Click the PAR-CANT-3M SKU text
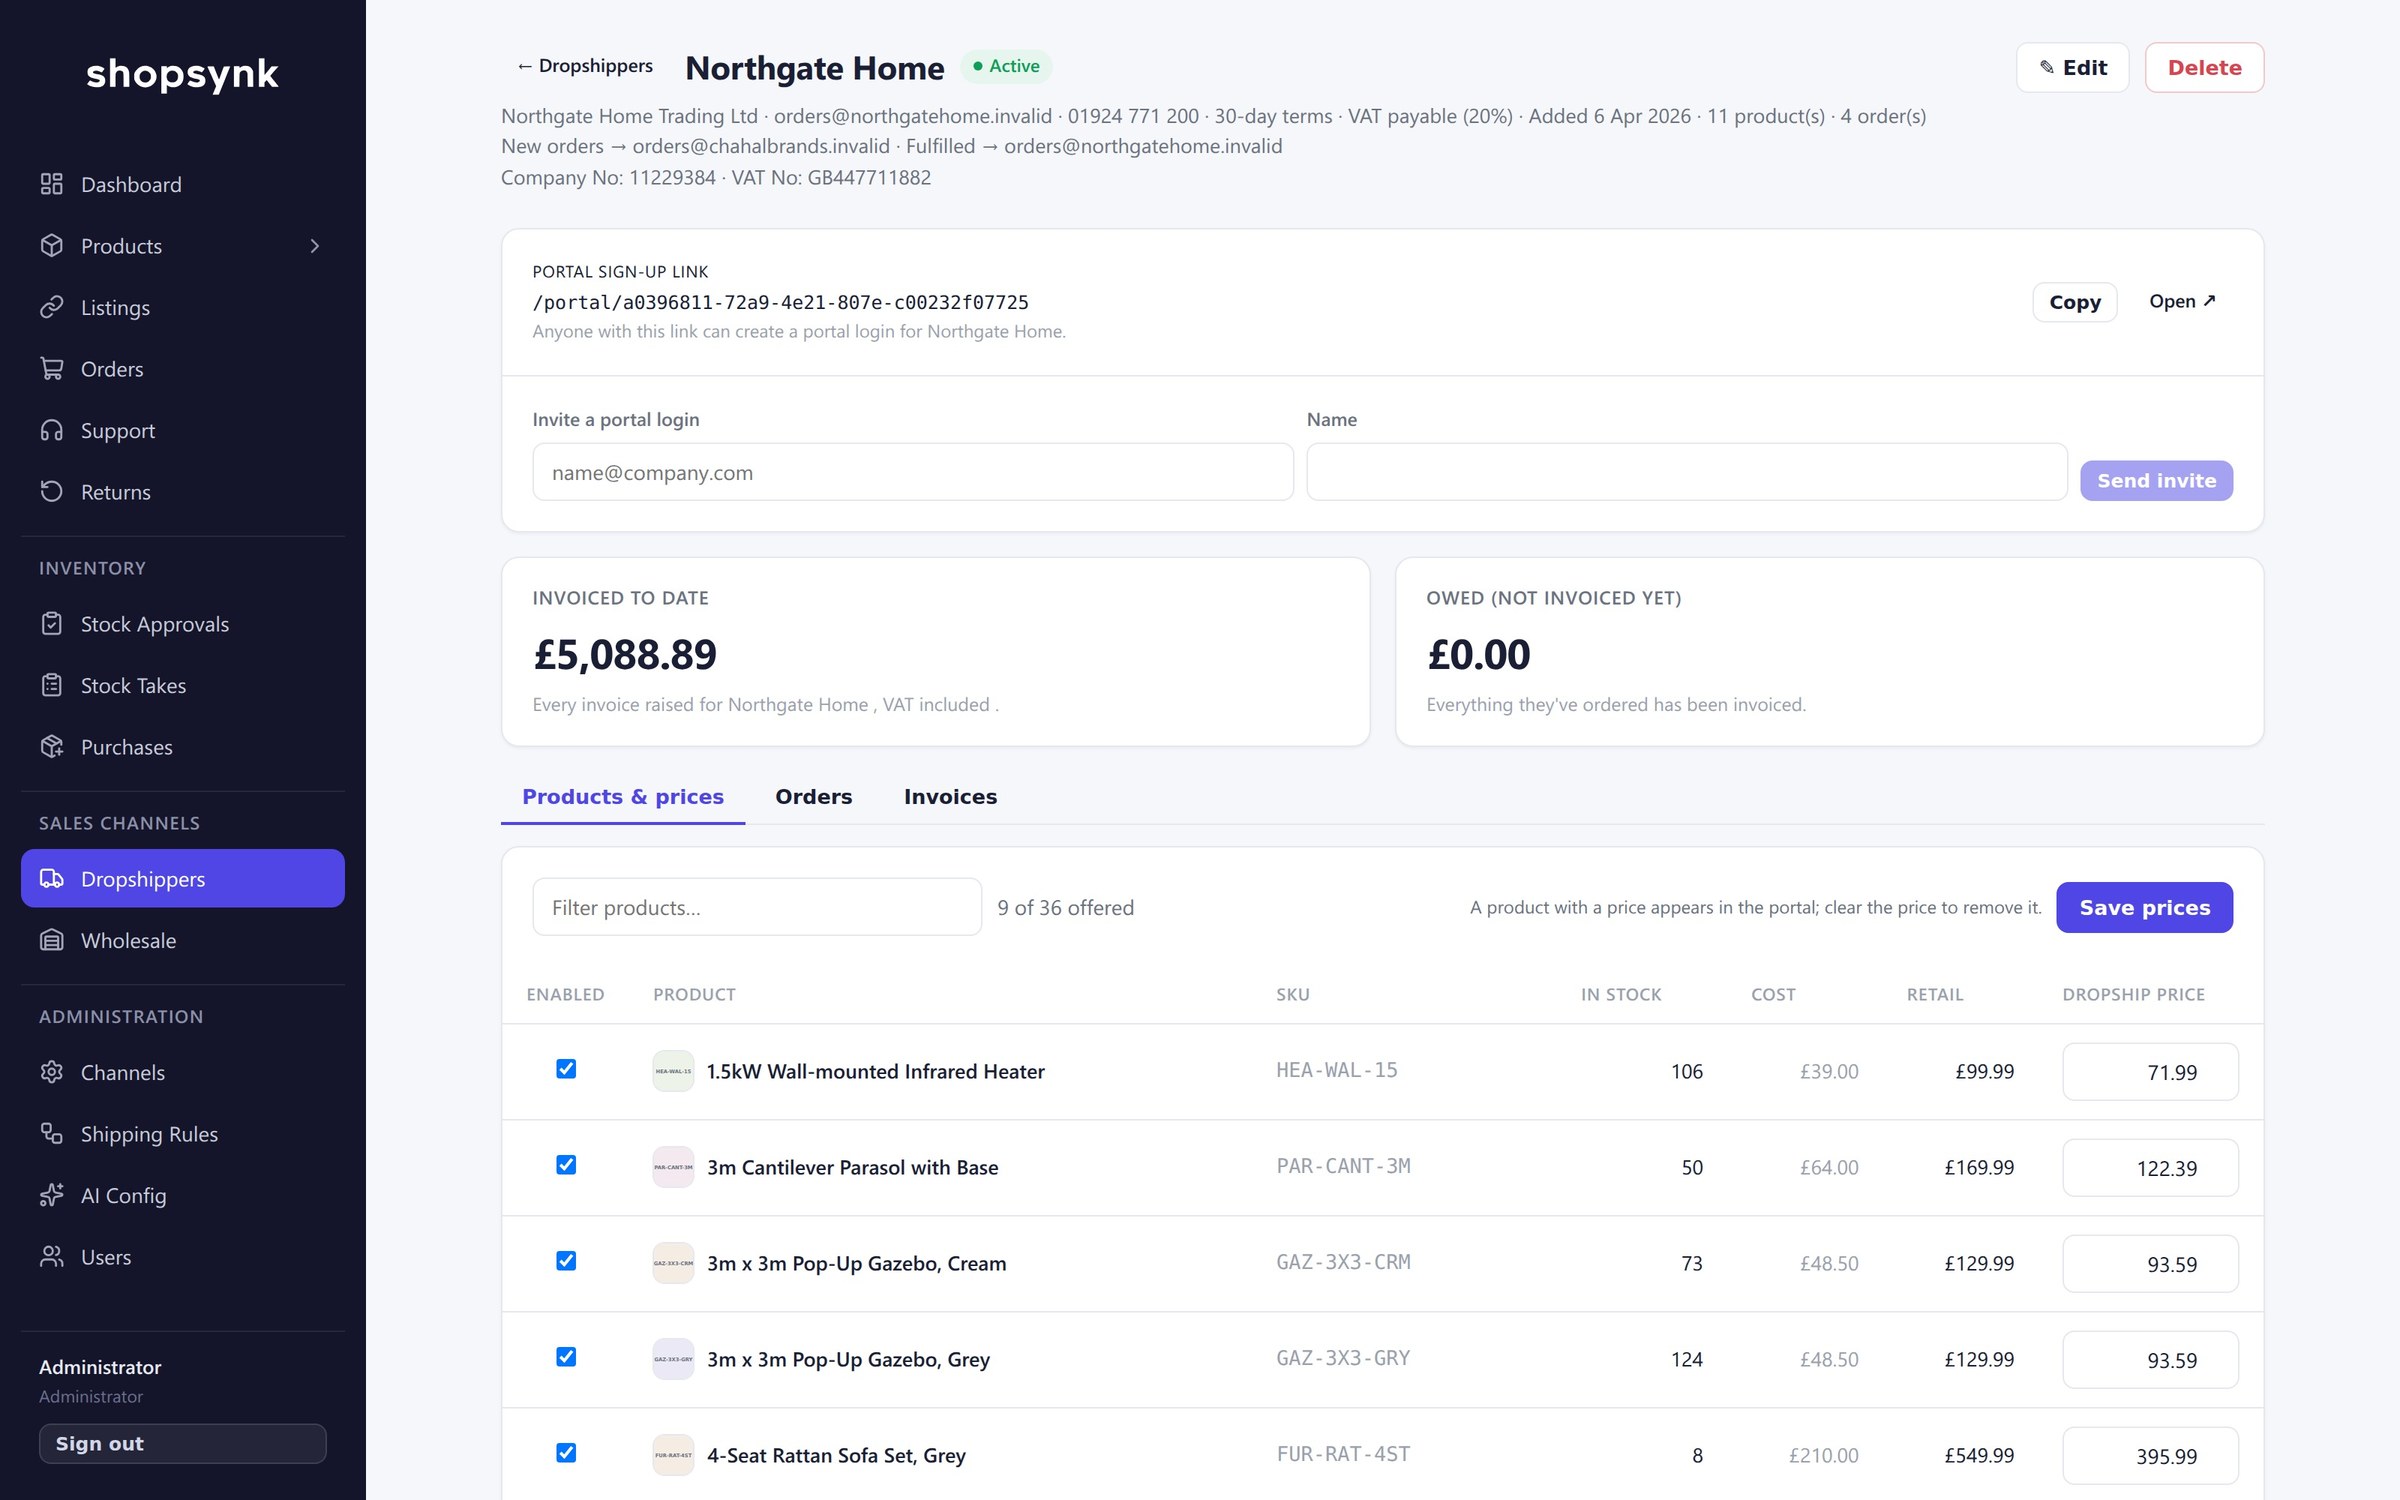Screen dimensions: 2400x1500 1343,1166
